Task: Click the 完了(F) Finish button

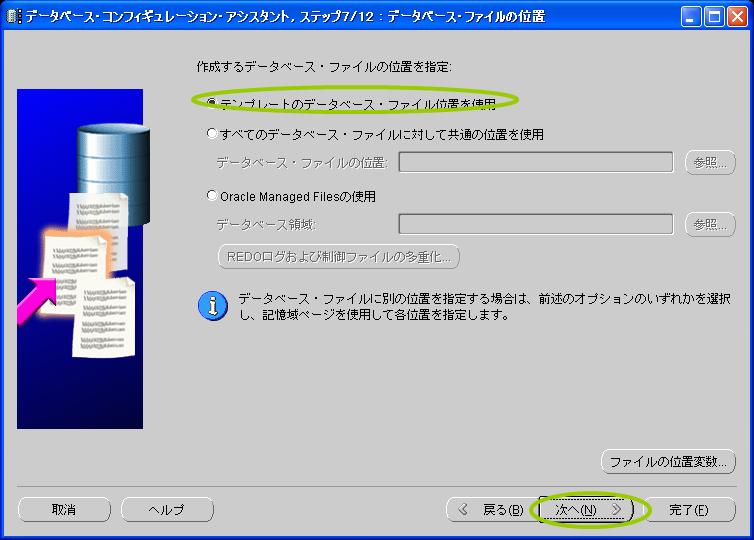Action: [689, 509]
